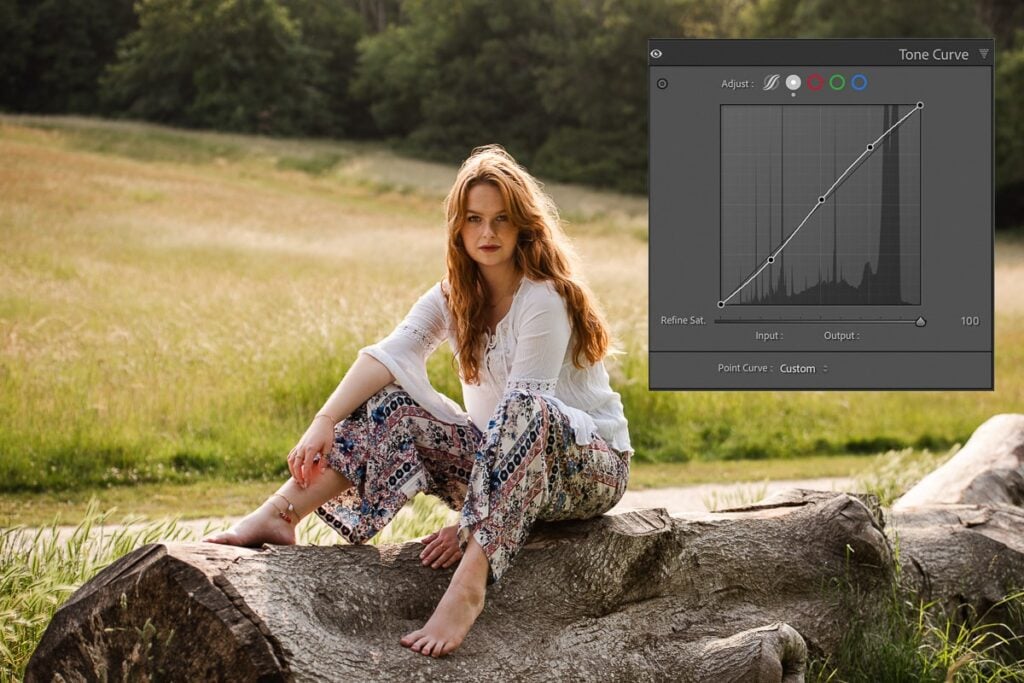Image resolution: width=1024 pixels, height=683 pixels.
Task: Click the indicator dot under the point curve icon
Action: 793,97
